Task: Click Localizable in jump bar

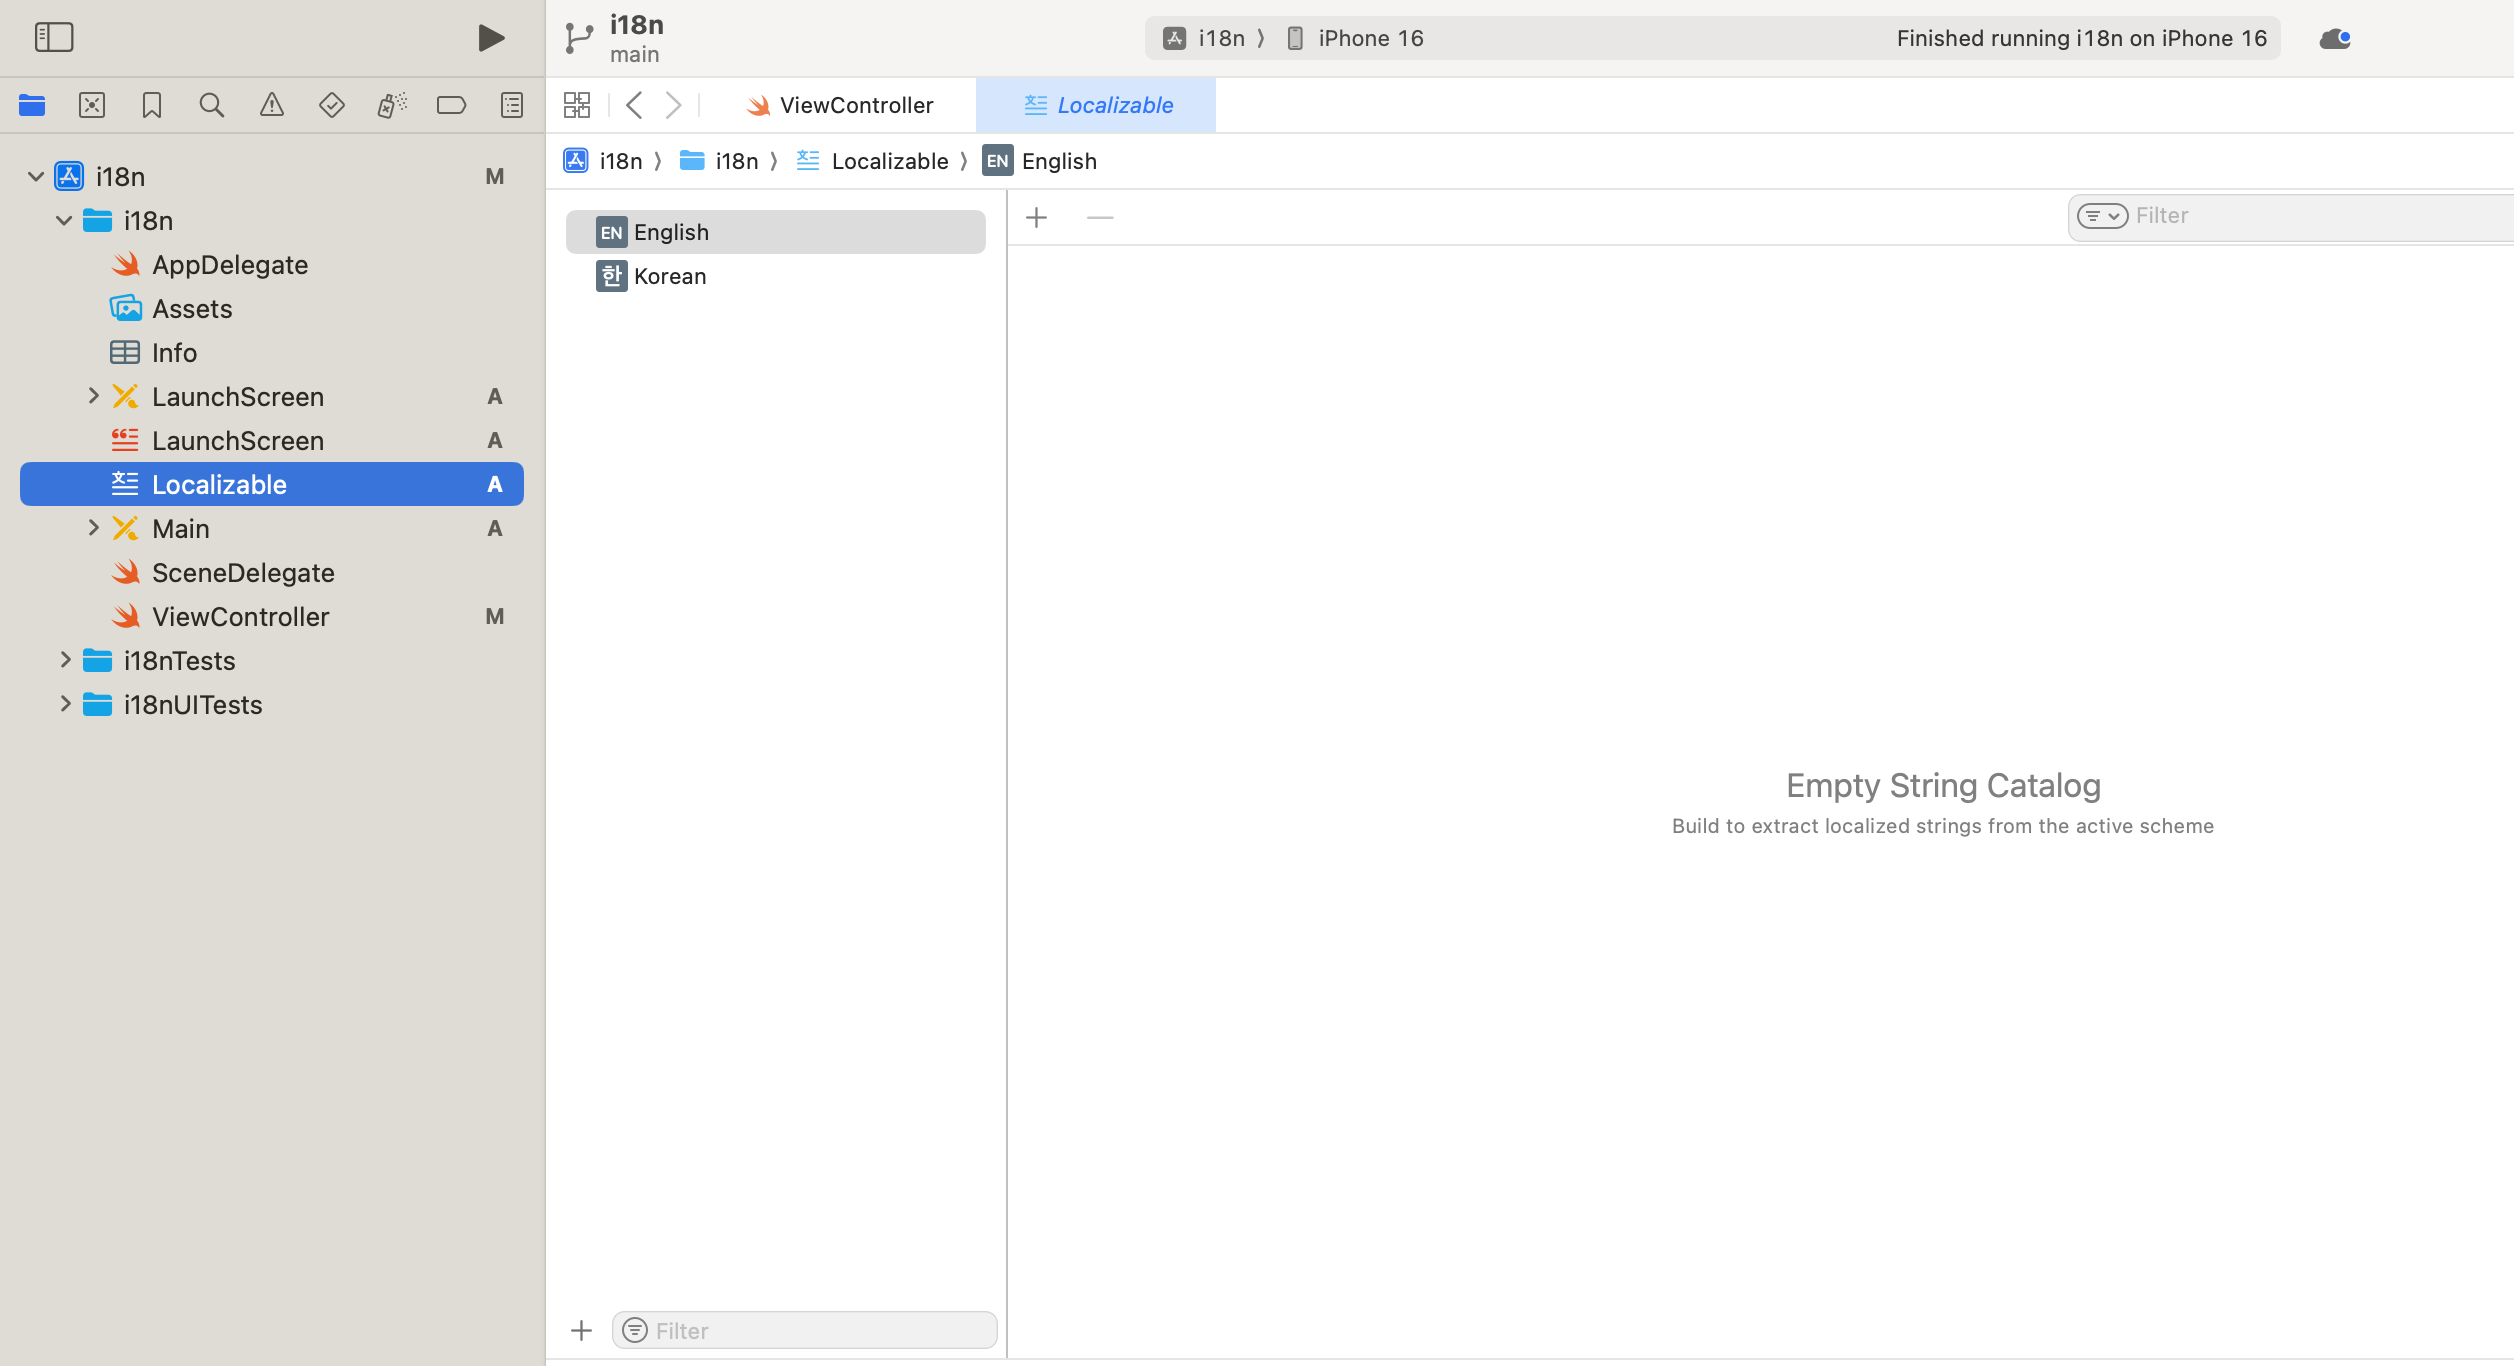Action: (x=872, y=161)
